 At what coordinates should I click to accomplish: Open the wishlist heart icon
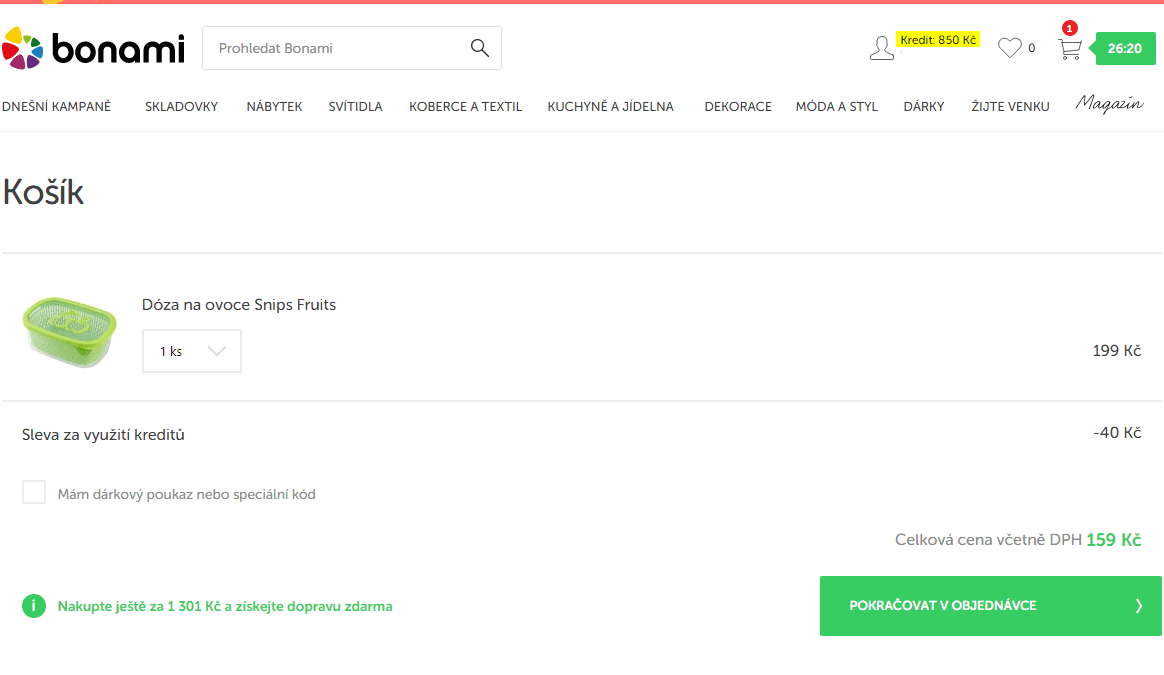pyautogui.click(x=1009, y=48)
